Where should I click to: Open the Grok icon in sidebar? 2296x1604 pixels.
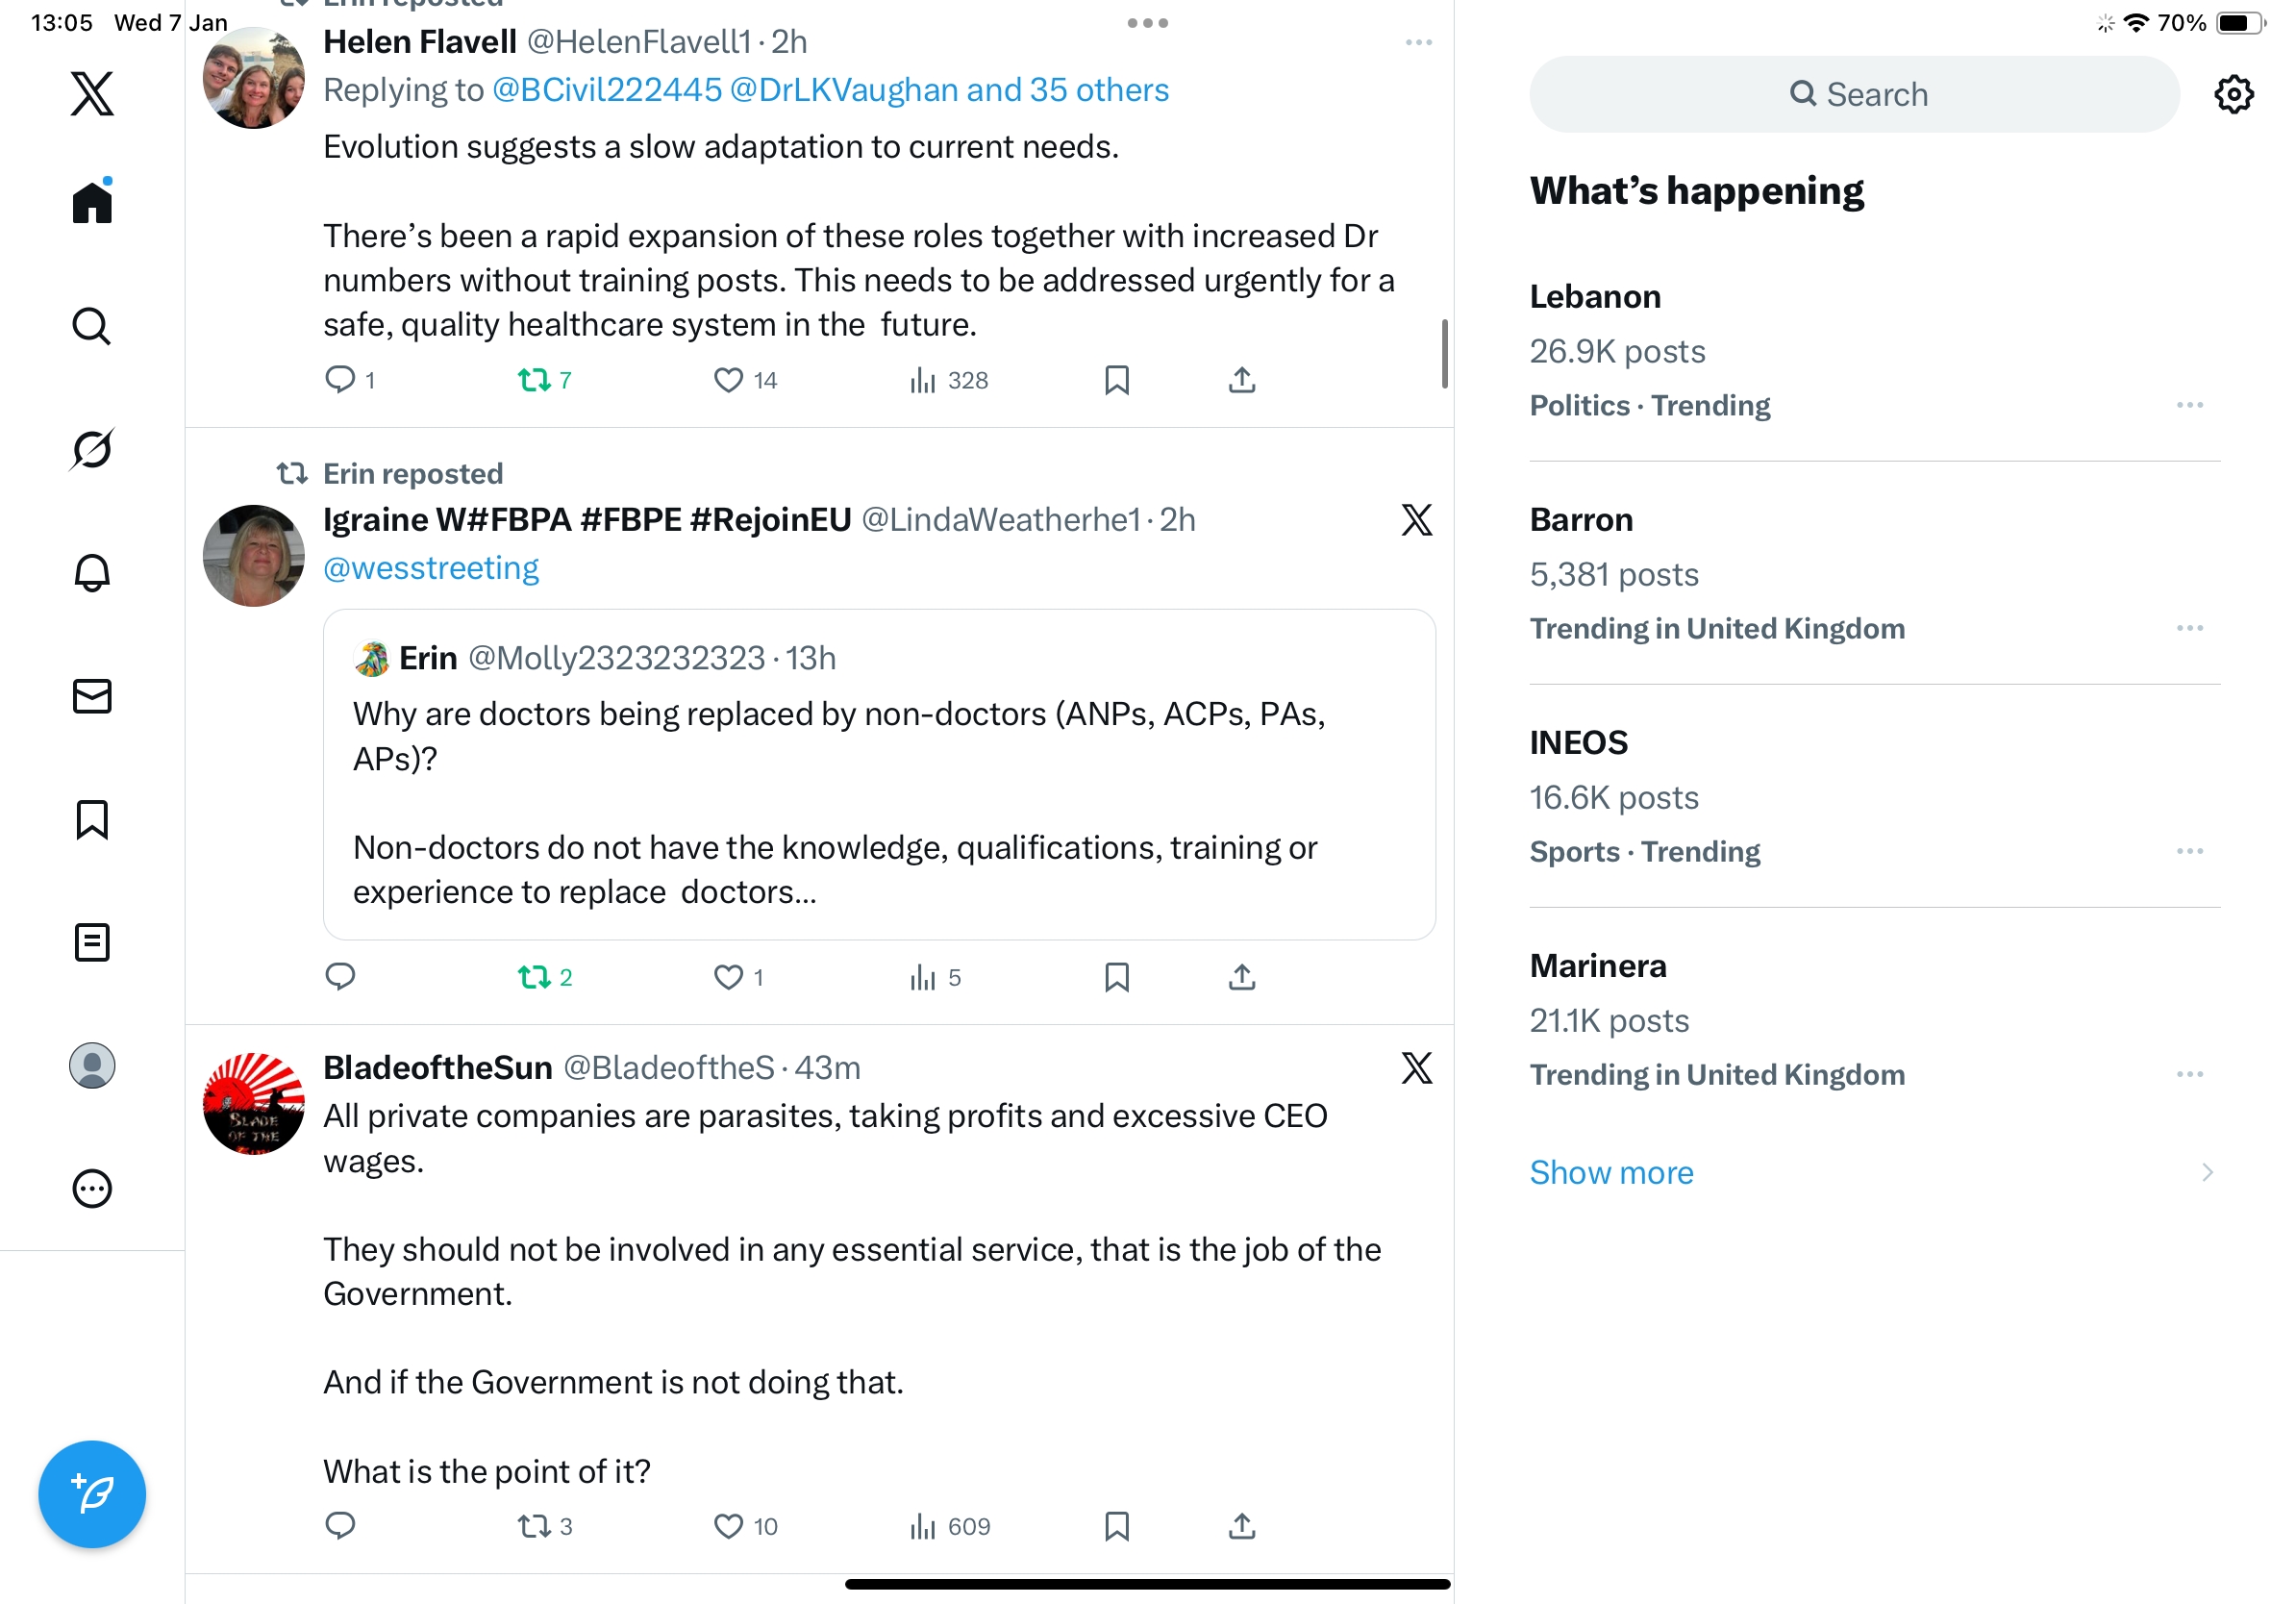pos(92,449)
